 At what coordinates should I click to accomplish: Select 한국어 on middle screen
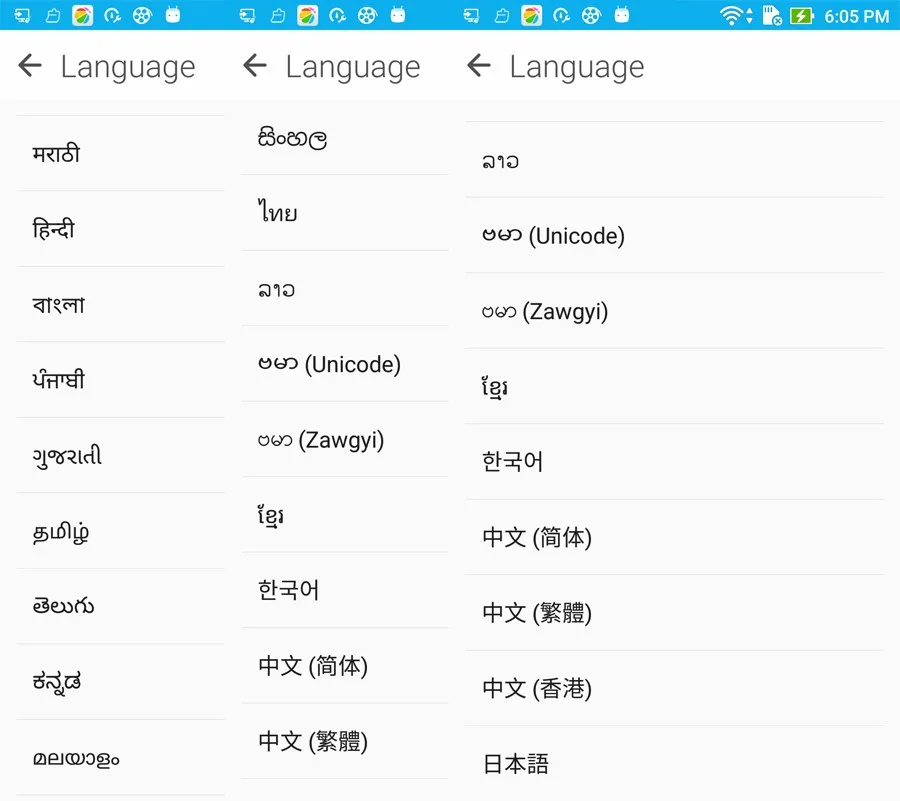345,590
